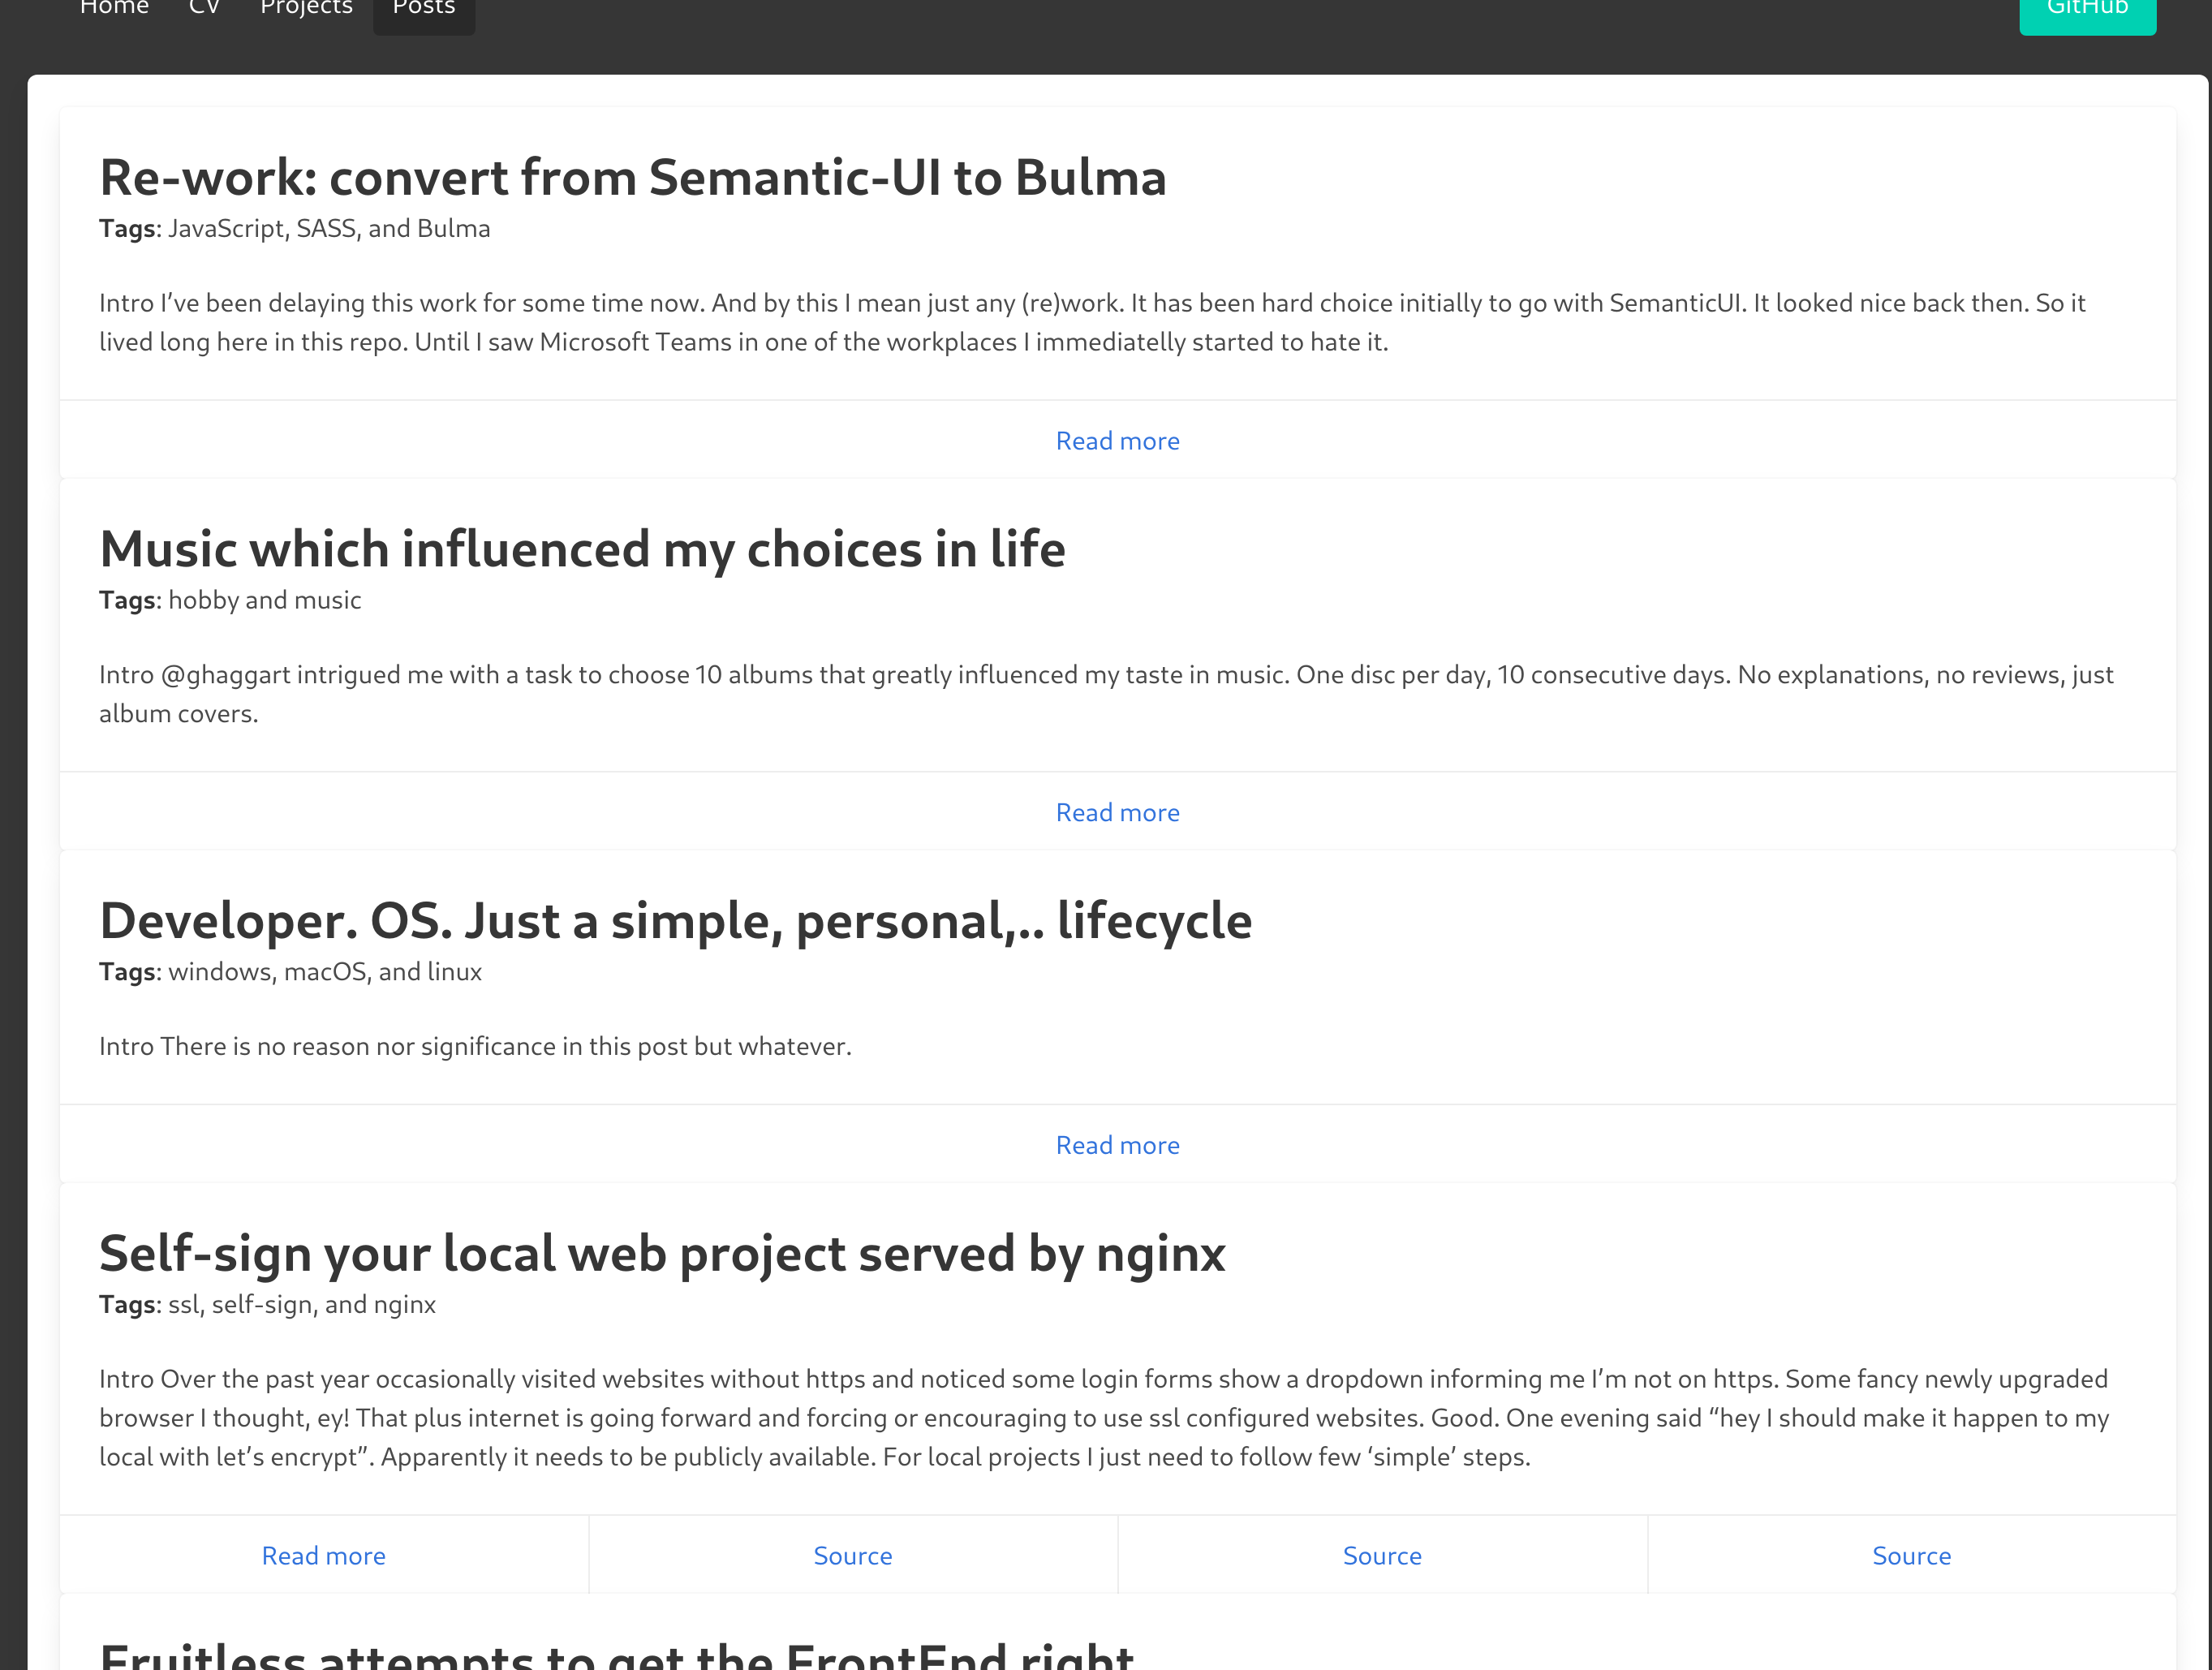The height and width of the screenshot is (1670, 2212).
Task: Click the nginx post intro paragraph
Action: [x=1104, y=1418]
